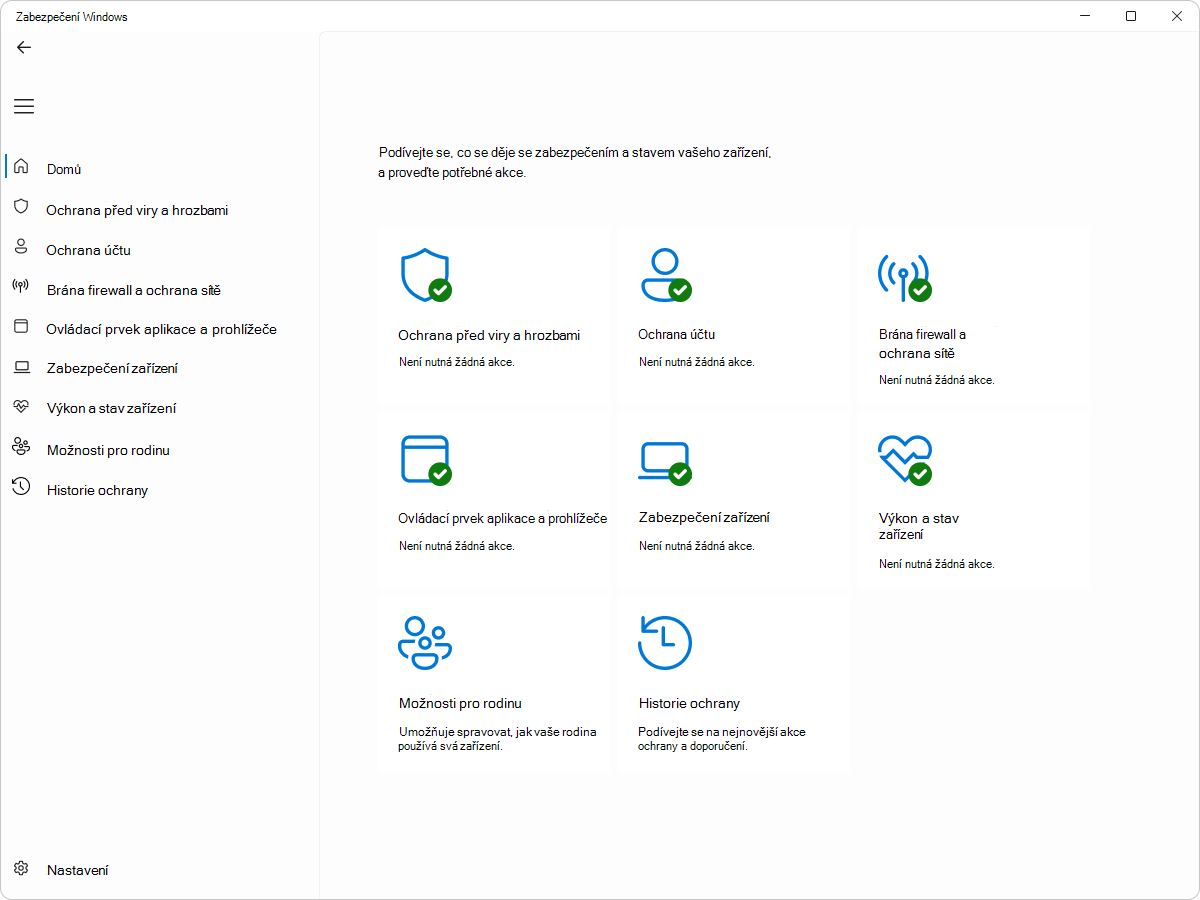
Task: Click the laptop icon in the sidebar
Action: pos(21,367)
